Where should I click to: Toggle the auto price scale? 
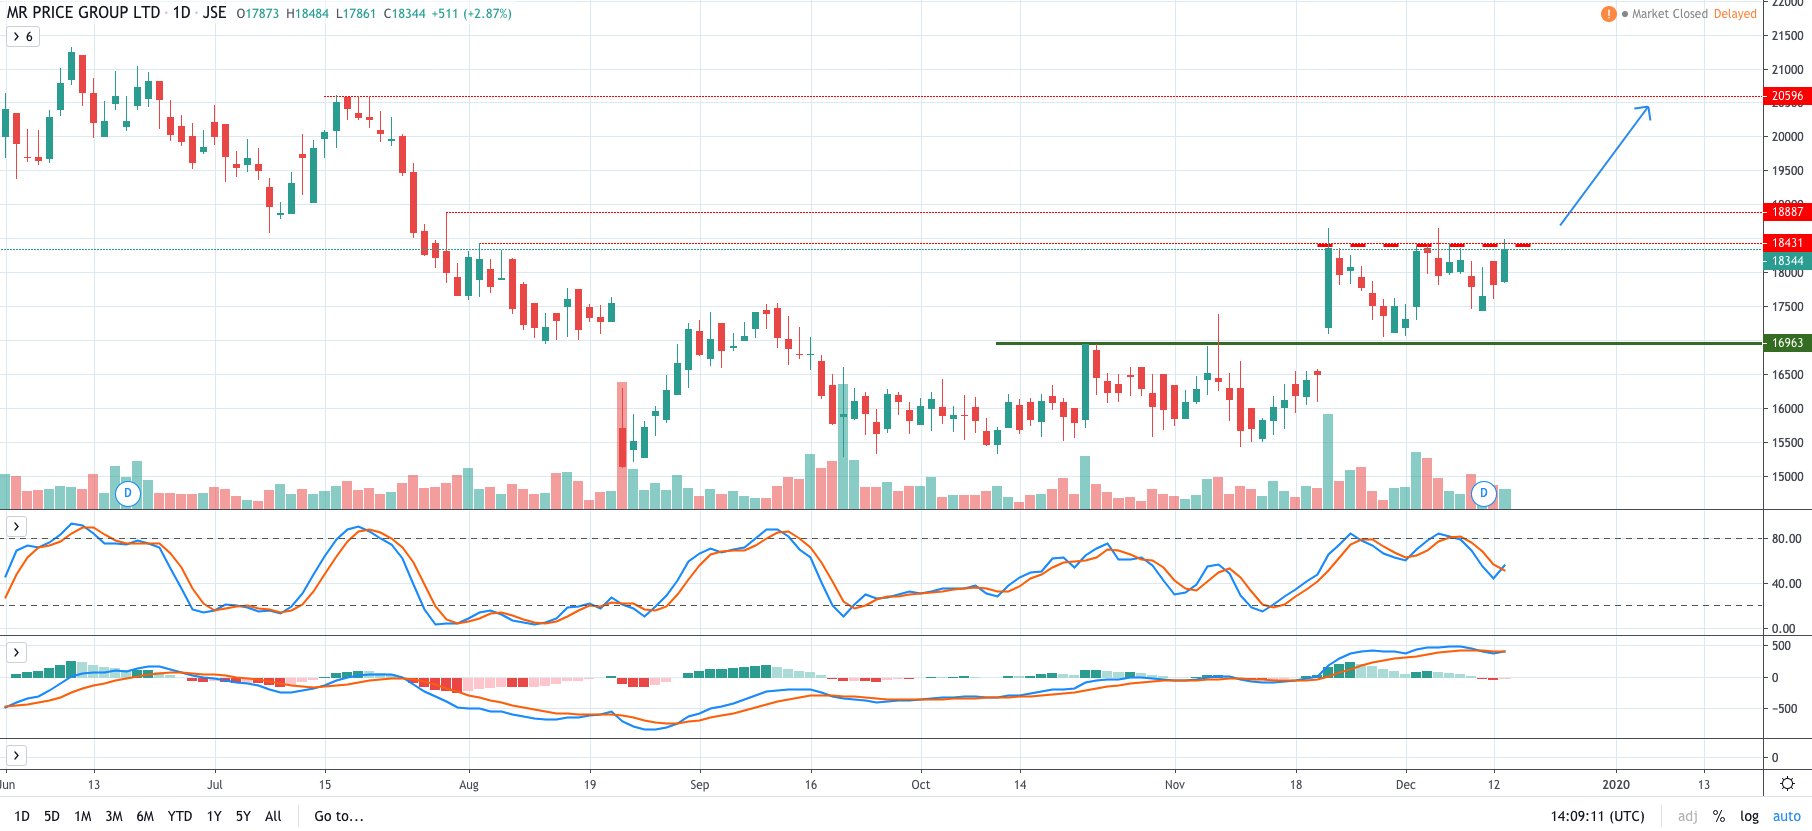coord(1787,816)
